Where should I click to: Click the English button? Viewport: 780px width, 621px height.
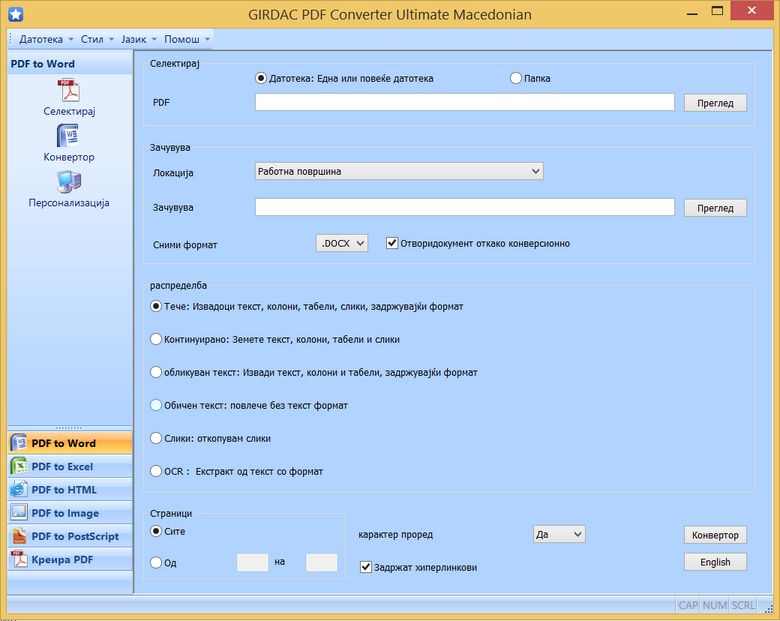tap(715, 562)
